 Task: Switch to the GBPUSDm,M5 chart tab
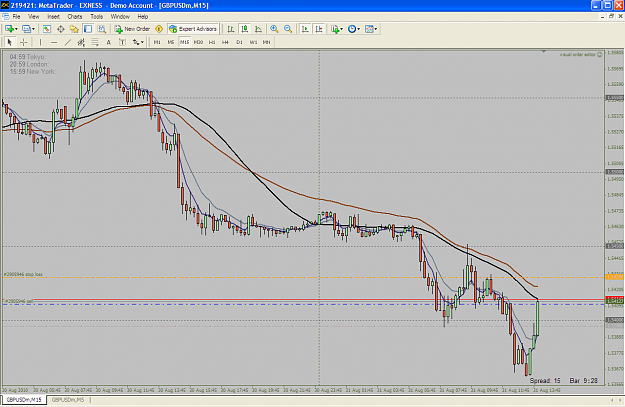click(x=68, y=400)
